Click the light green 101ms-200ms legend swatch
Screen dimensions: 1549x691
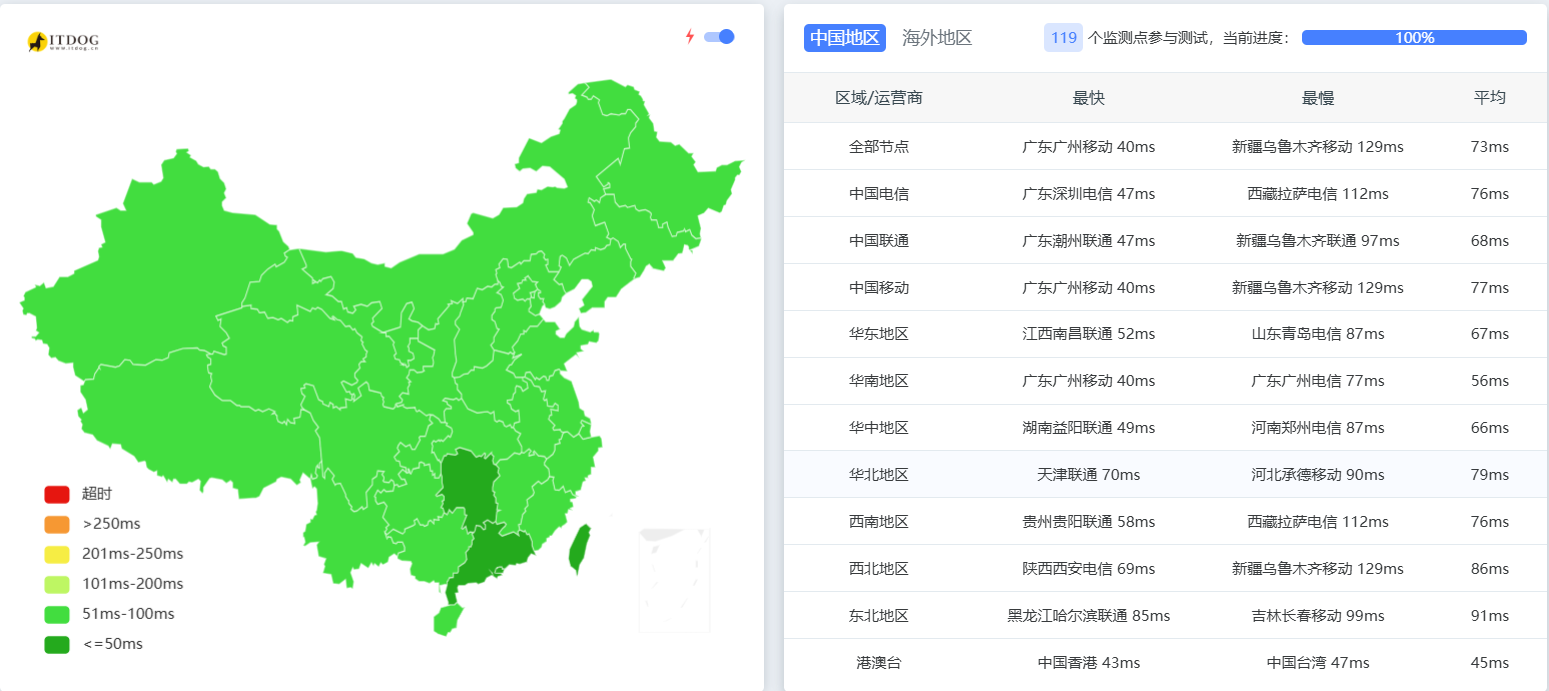click(x=57, y=584)
